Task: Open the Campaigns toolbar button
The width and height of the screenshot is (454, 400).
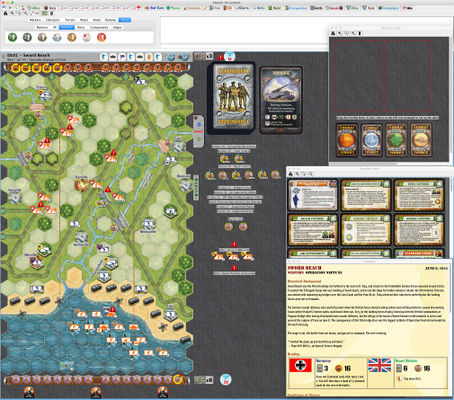Action: click(x=389, y=8)
